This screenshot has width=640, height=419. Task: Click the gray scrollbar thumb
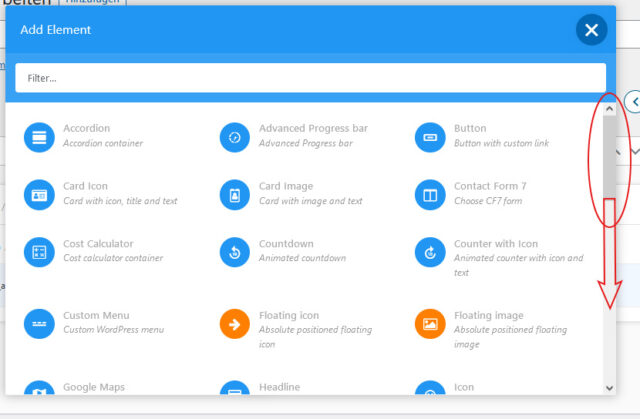[x=609, y=157]
